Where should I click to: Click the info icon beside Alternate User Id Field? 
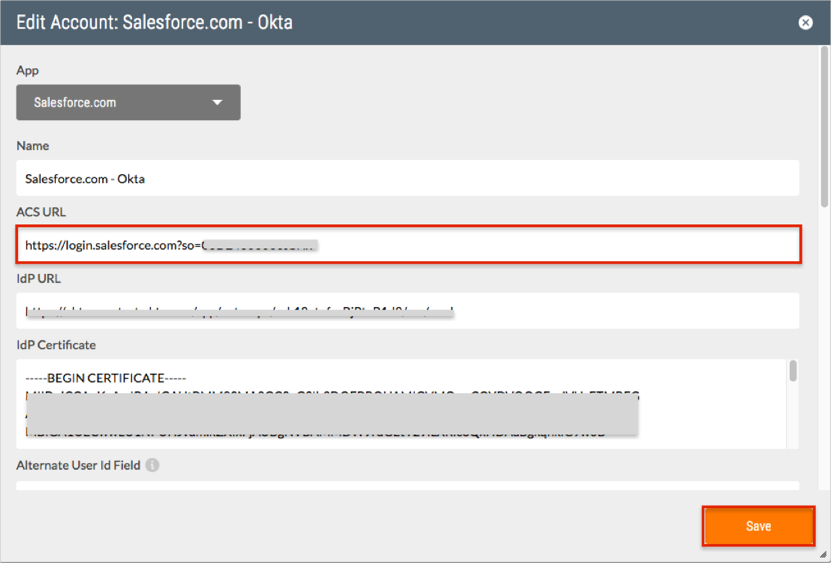coord(152,465)
